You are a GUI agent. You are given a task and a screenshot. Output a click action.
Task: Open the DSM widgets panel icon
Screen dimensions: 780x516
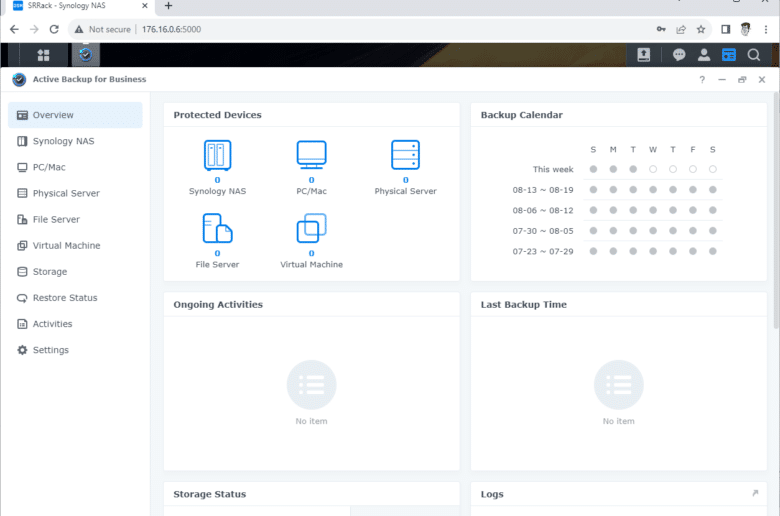(x=729, y=55)
